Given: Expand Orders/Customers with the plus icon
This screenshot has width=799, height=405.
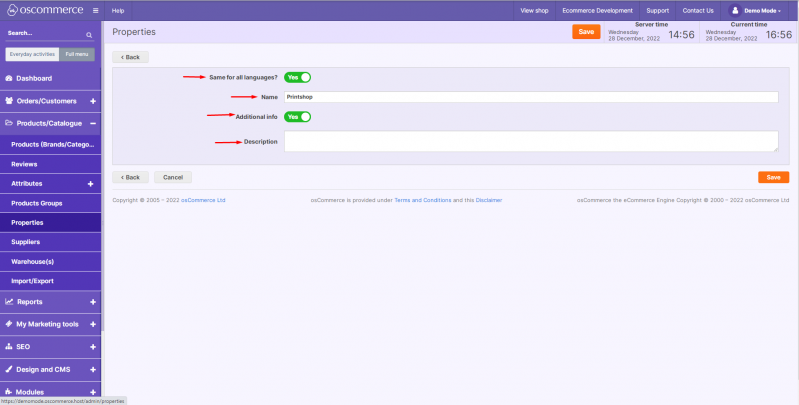Looking at the screenshot, I should pyautogui.click(x=93, y=101).
